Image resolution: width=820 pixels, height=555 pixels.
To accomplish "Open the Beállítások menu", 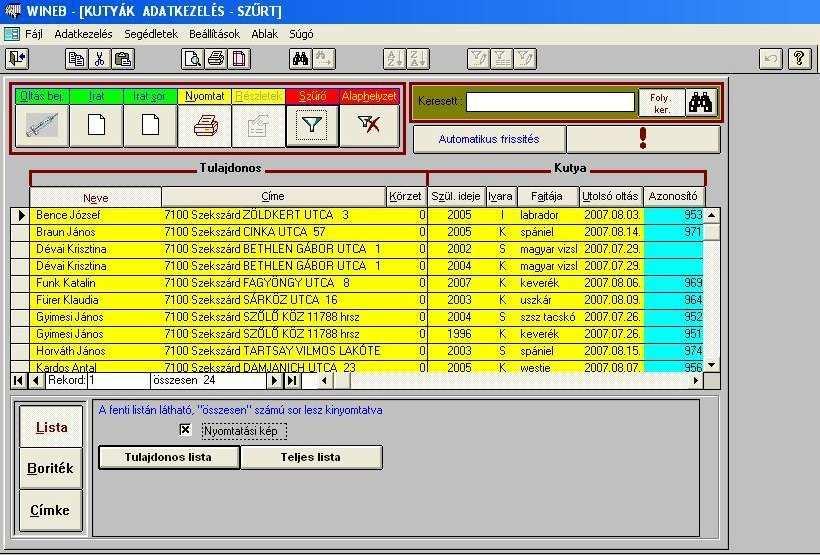I will 214,35.
